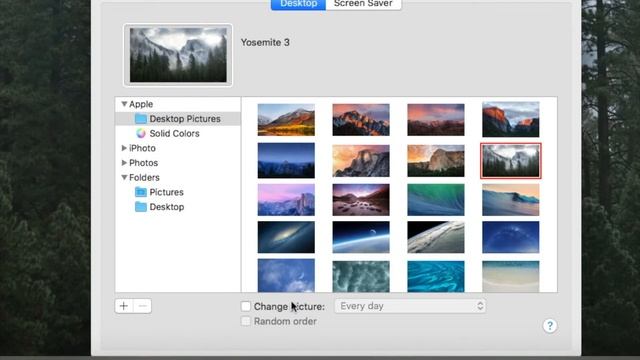Click the remove folder minus button
The width and height of the screenshot is (640, 360).
[142, 306]
